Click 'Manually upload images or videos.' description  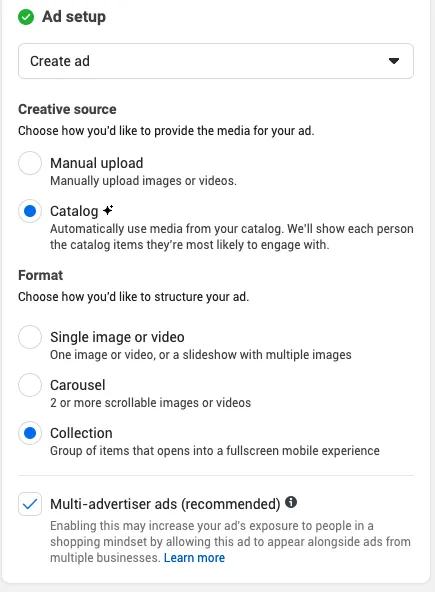tap(143, 181)
